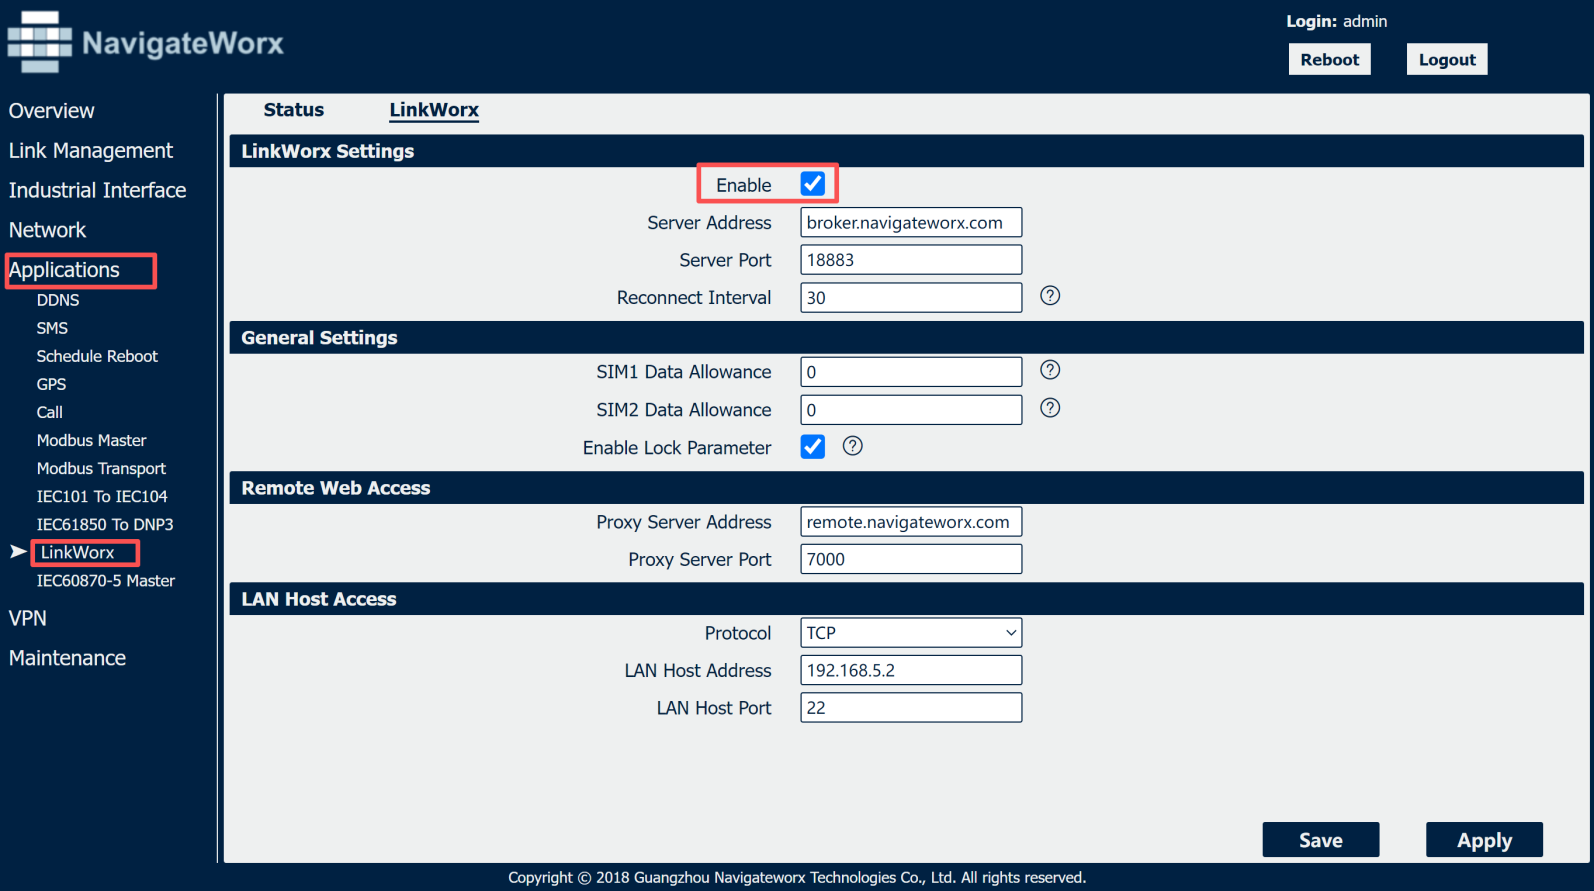This screenshot has height=891, width=1594.
Task: Click help icon beside SIM1 Data Allowance
Action: (x=1050, y=370)
